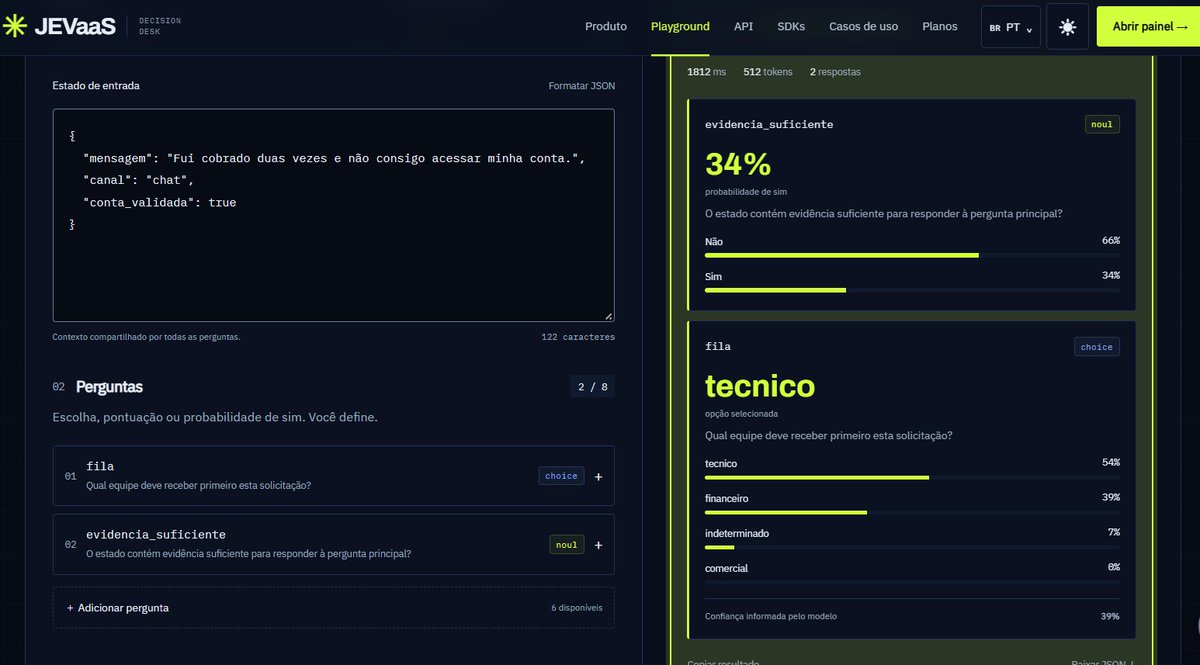This screenshot has height=665, width=1200.
Task: Select the Playground nav tab
Action: (680, 27)
